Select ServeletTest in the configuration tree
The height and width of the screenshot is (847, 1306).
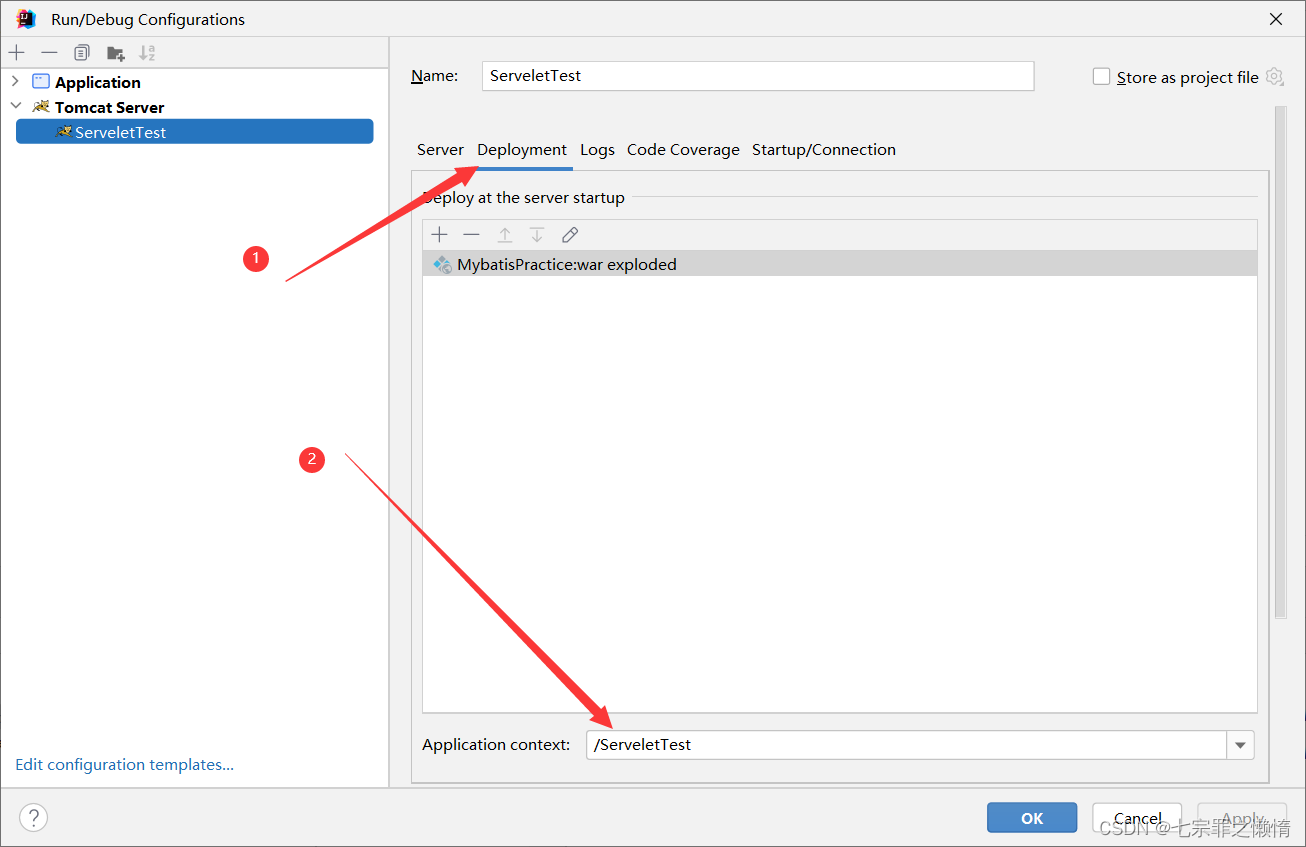pyautogui.click(x=195, y=132)
